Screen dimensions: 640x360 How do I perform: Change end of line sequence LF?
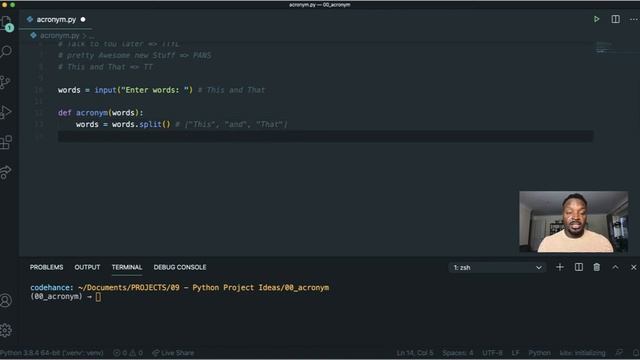pyautogui.click(x=516, y=353)
